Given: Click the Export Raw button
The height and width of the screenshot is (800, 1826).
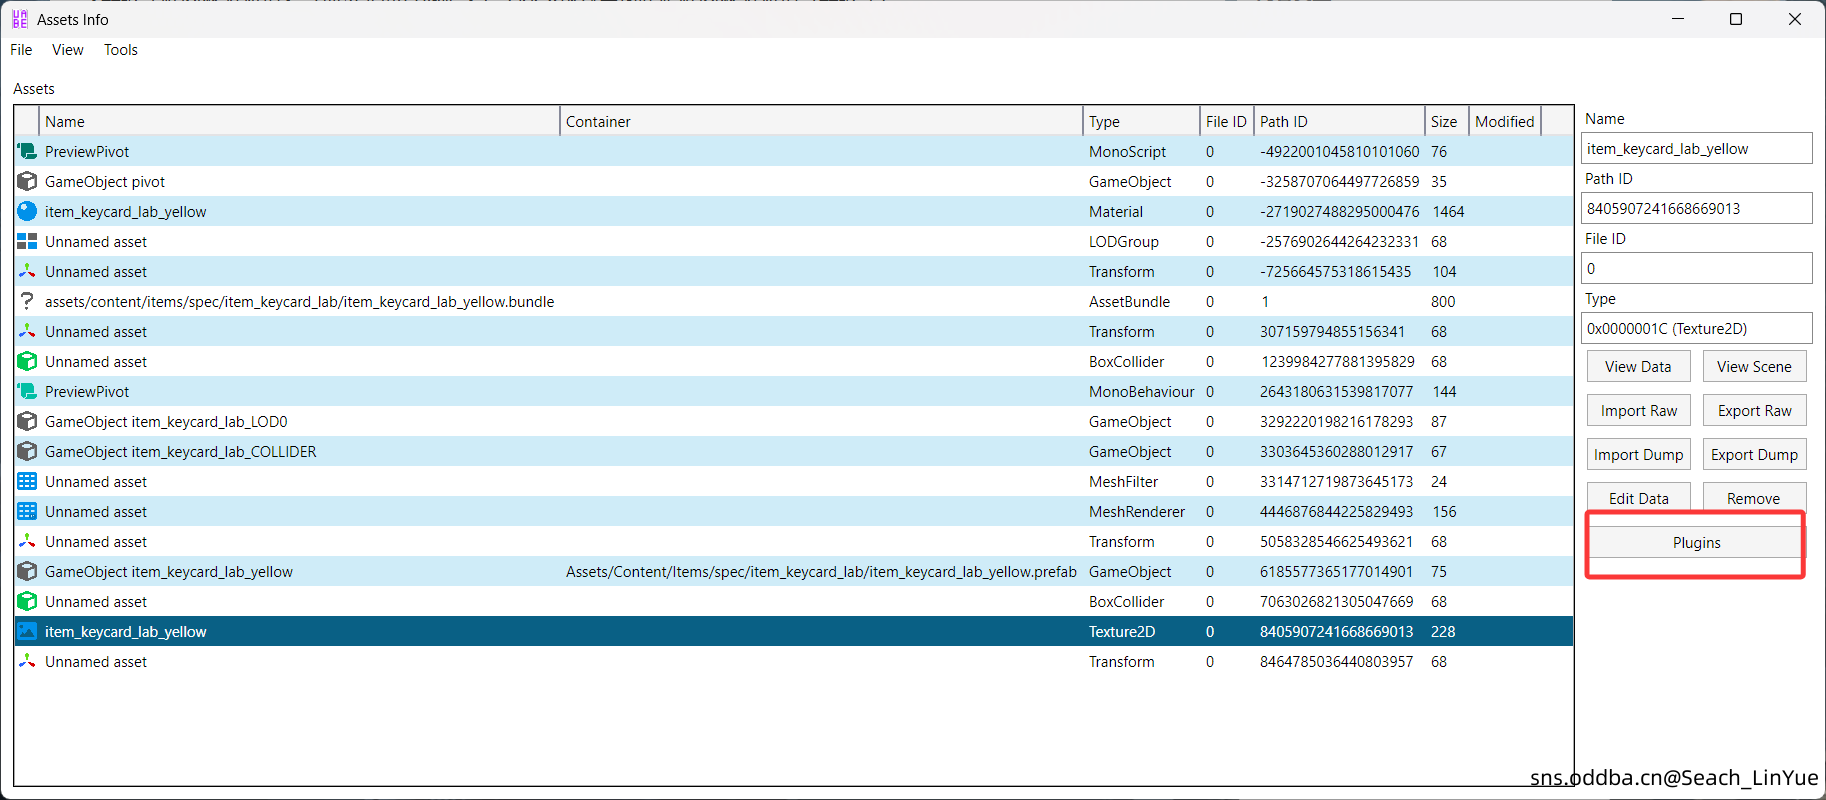Looking at the screenshot, I should coord(1754,411).
